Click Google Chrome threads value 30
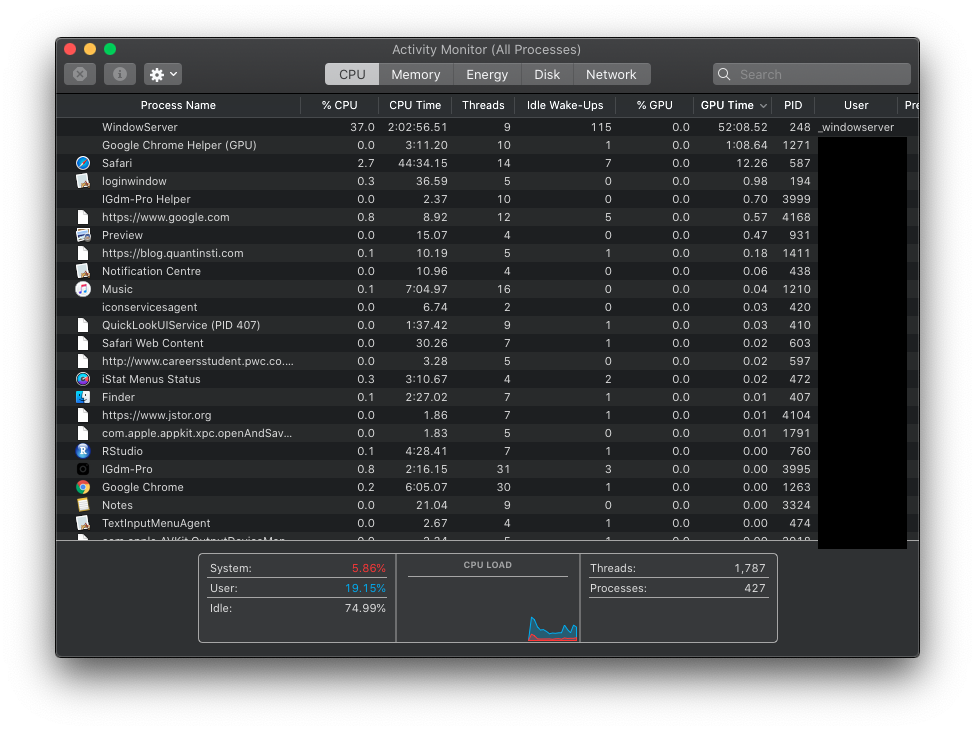Image resolution: width=975 pixels, height=731 pixels. [x=503, y=487]
